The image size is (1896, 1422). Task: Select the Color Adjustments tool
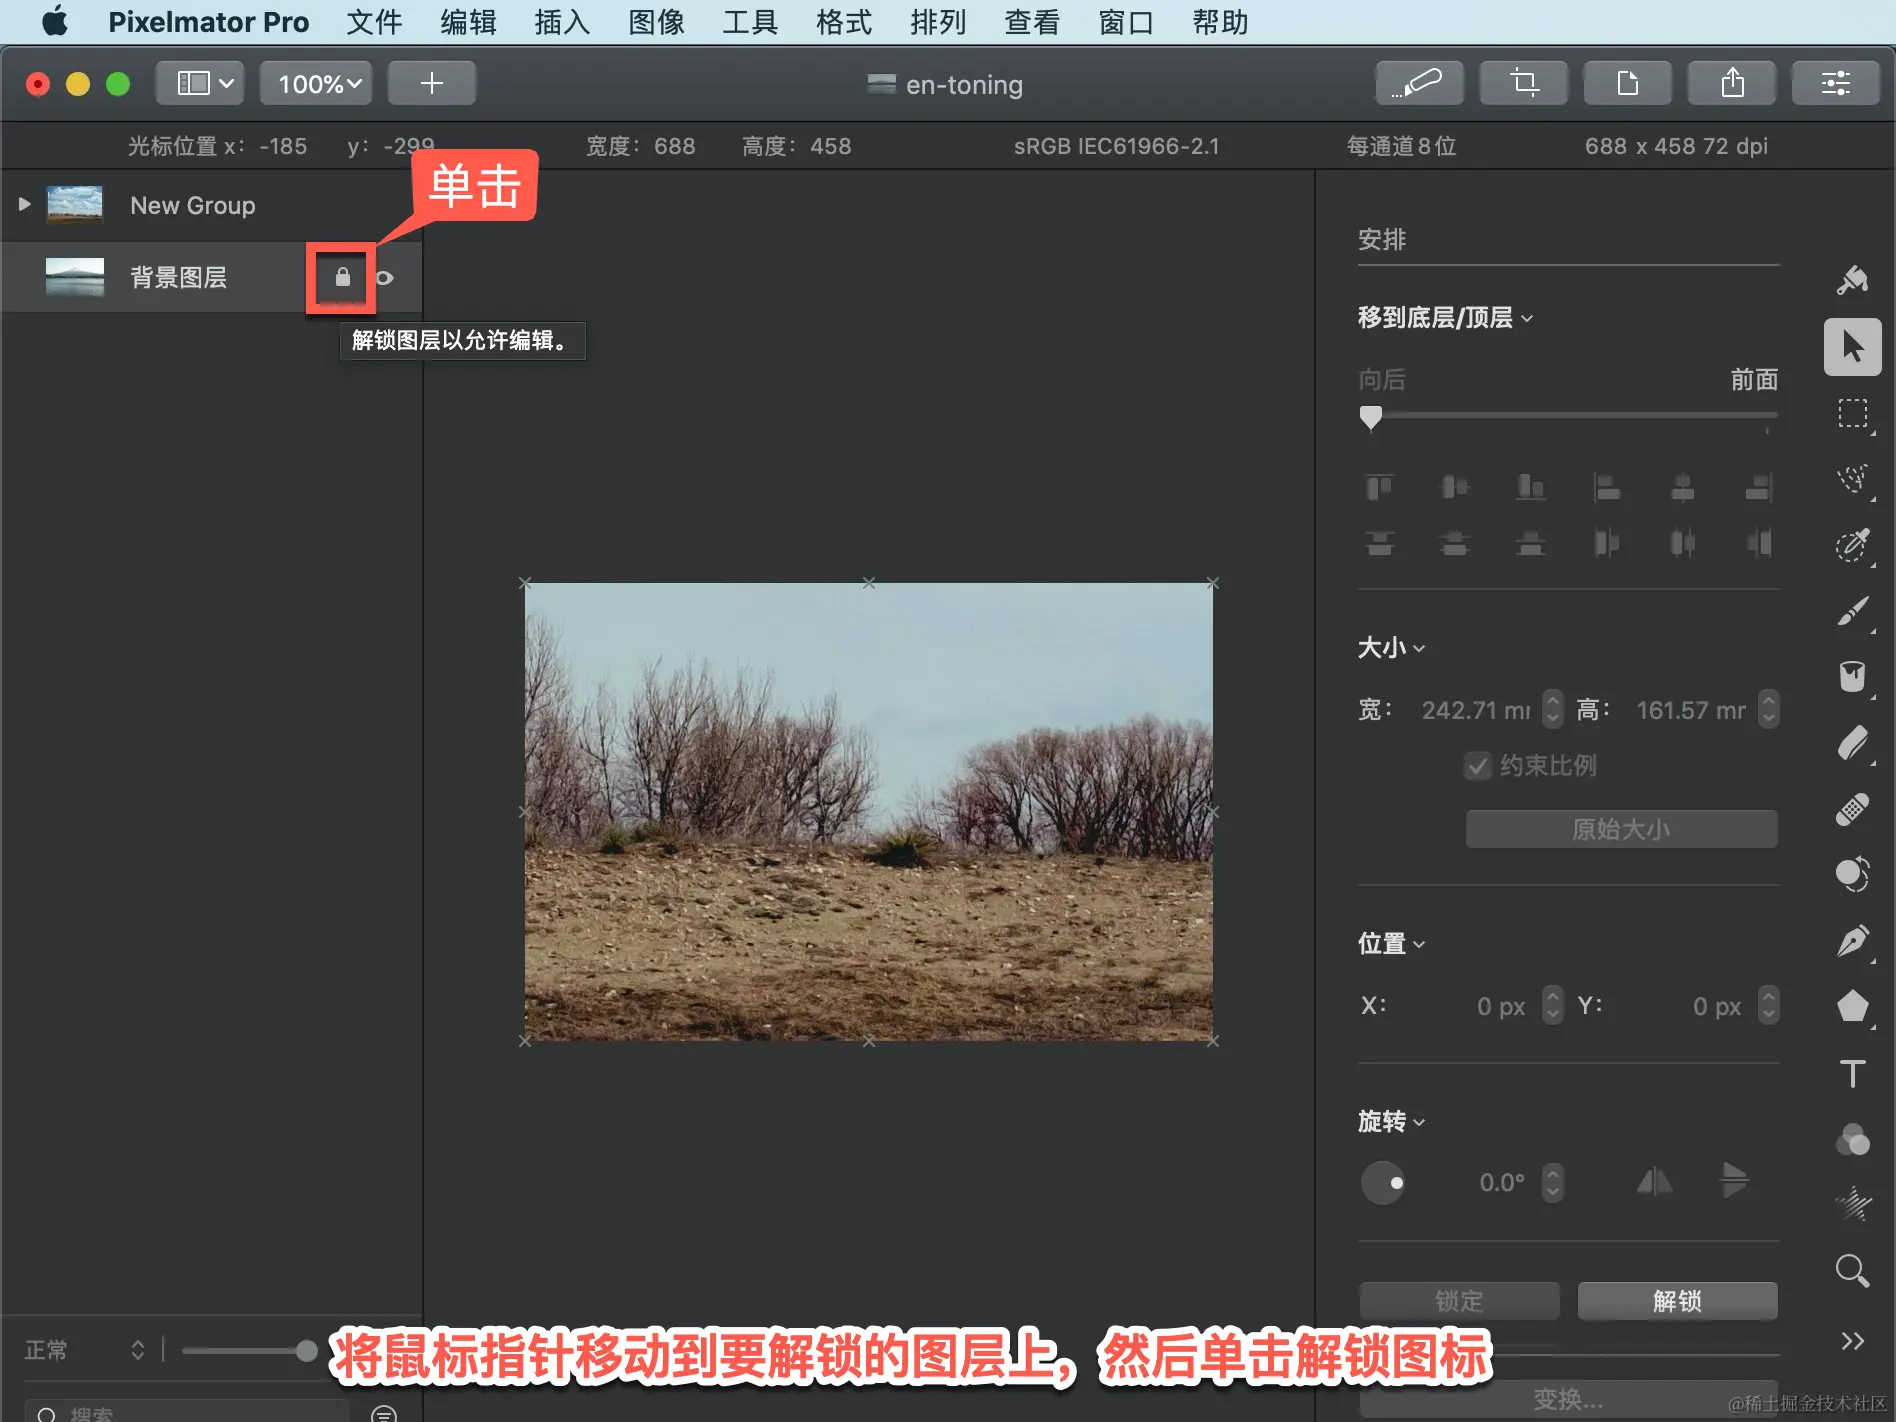[1852, 1139]
